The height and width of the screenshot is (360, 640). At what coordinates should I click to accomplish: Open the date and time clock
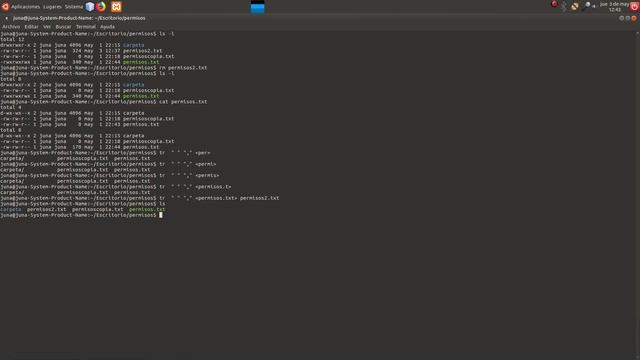614,7
